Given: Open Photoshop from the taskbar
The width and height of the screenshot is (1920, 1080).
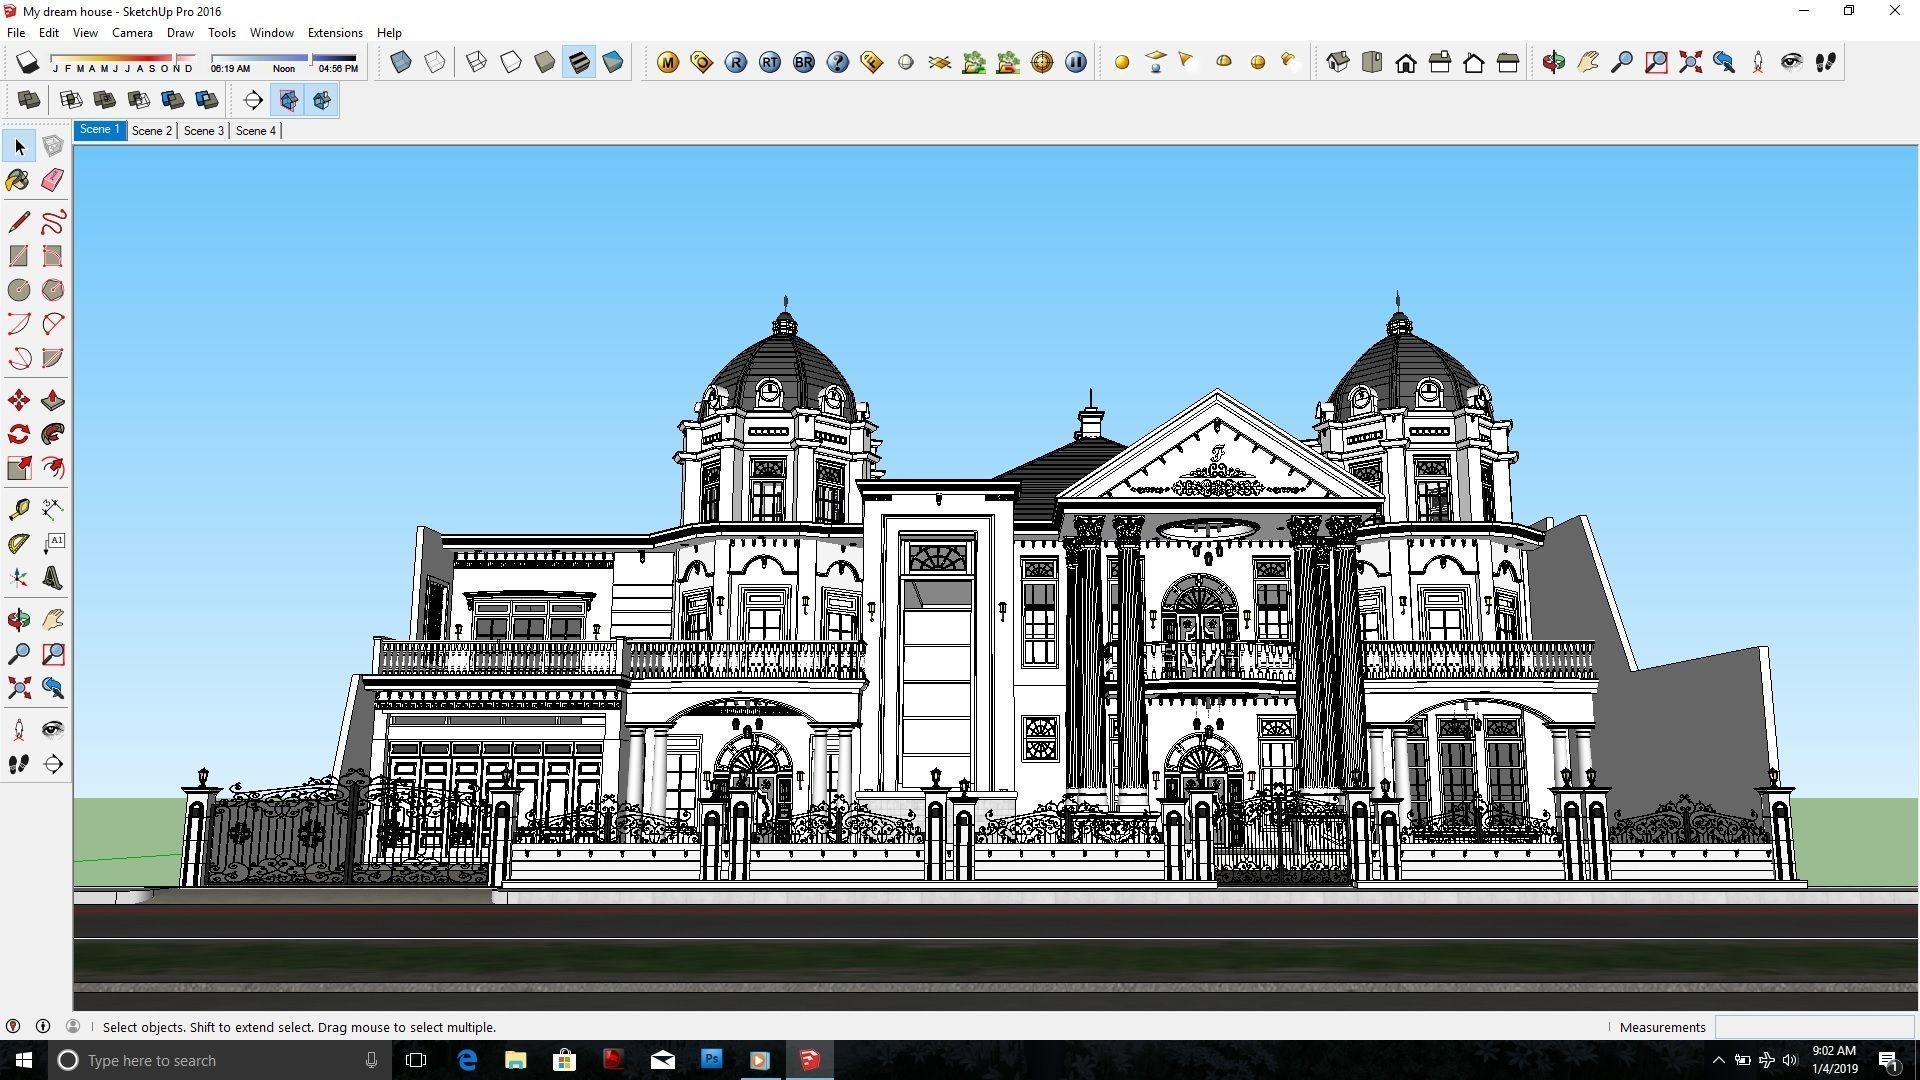Looking at the screenshot, I should click(711, 1059).
